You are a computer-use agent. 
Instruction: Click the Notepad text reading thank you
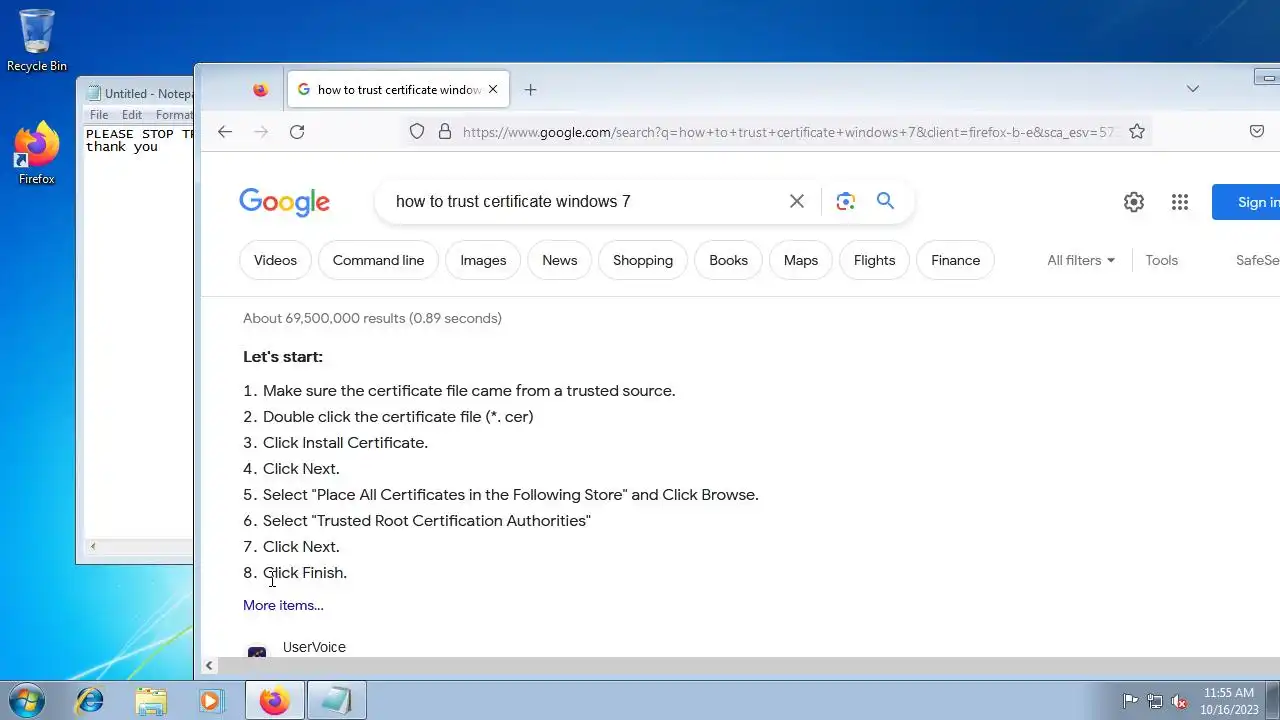point(122,147)
